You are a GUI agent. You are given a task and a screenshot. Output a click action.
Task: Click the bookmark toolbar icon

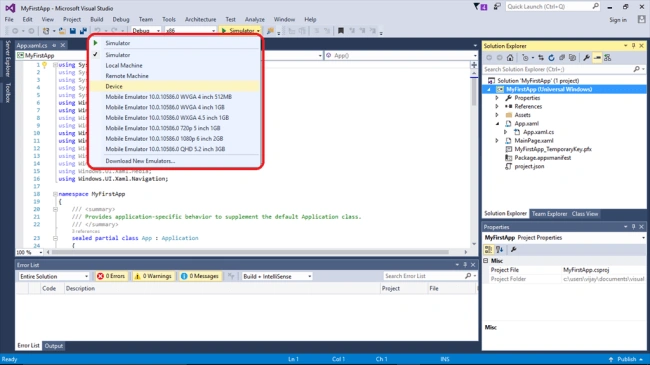pos(341,31)
